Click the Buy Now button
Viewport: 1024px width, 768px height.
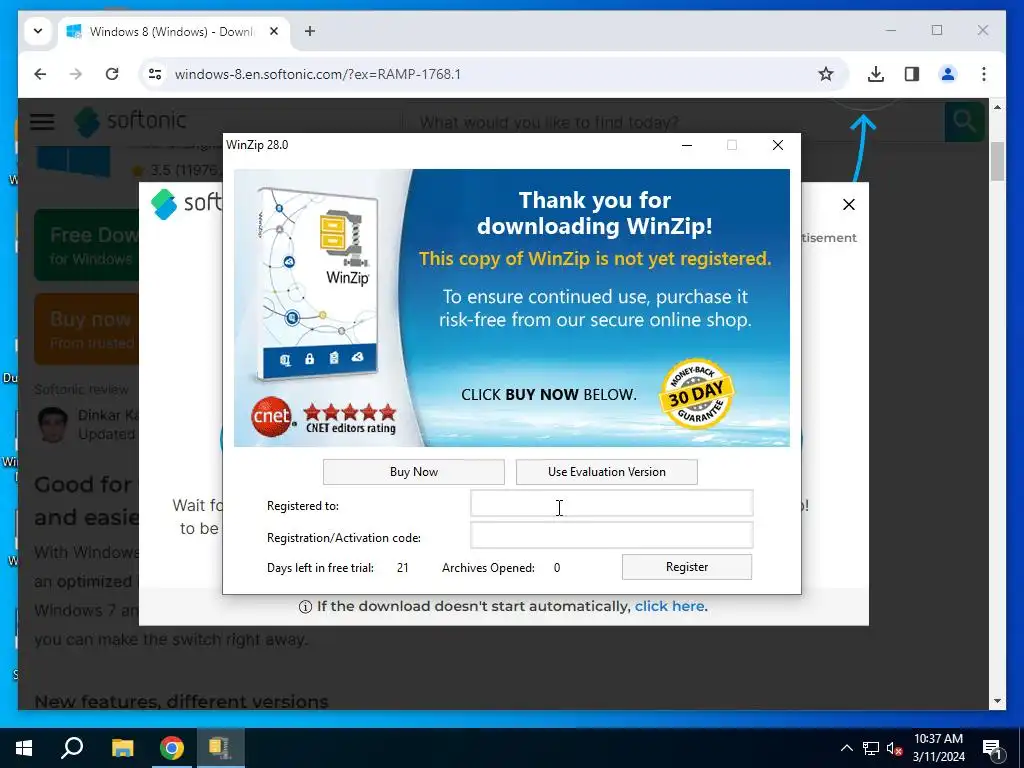[413, 472]
